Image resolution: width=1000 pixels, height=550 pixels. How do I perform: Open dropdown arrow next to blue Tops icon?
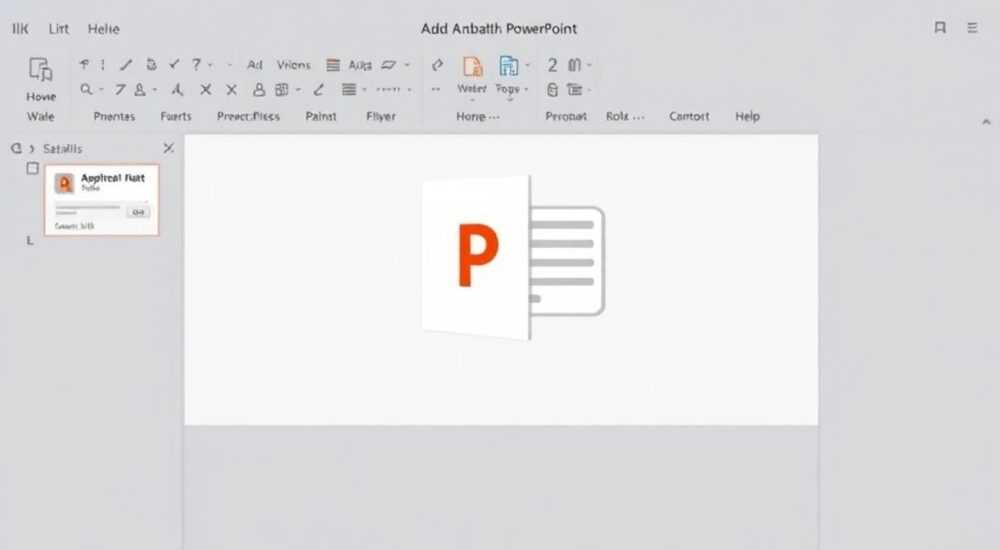(x=527, y=65)
